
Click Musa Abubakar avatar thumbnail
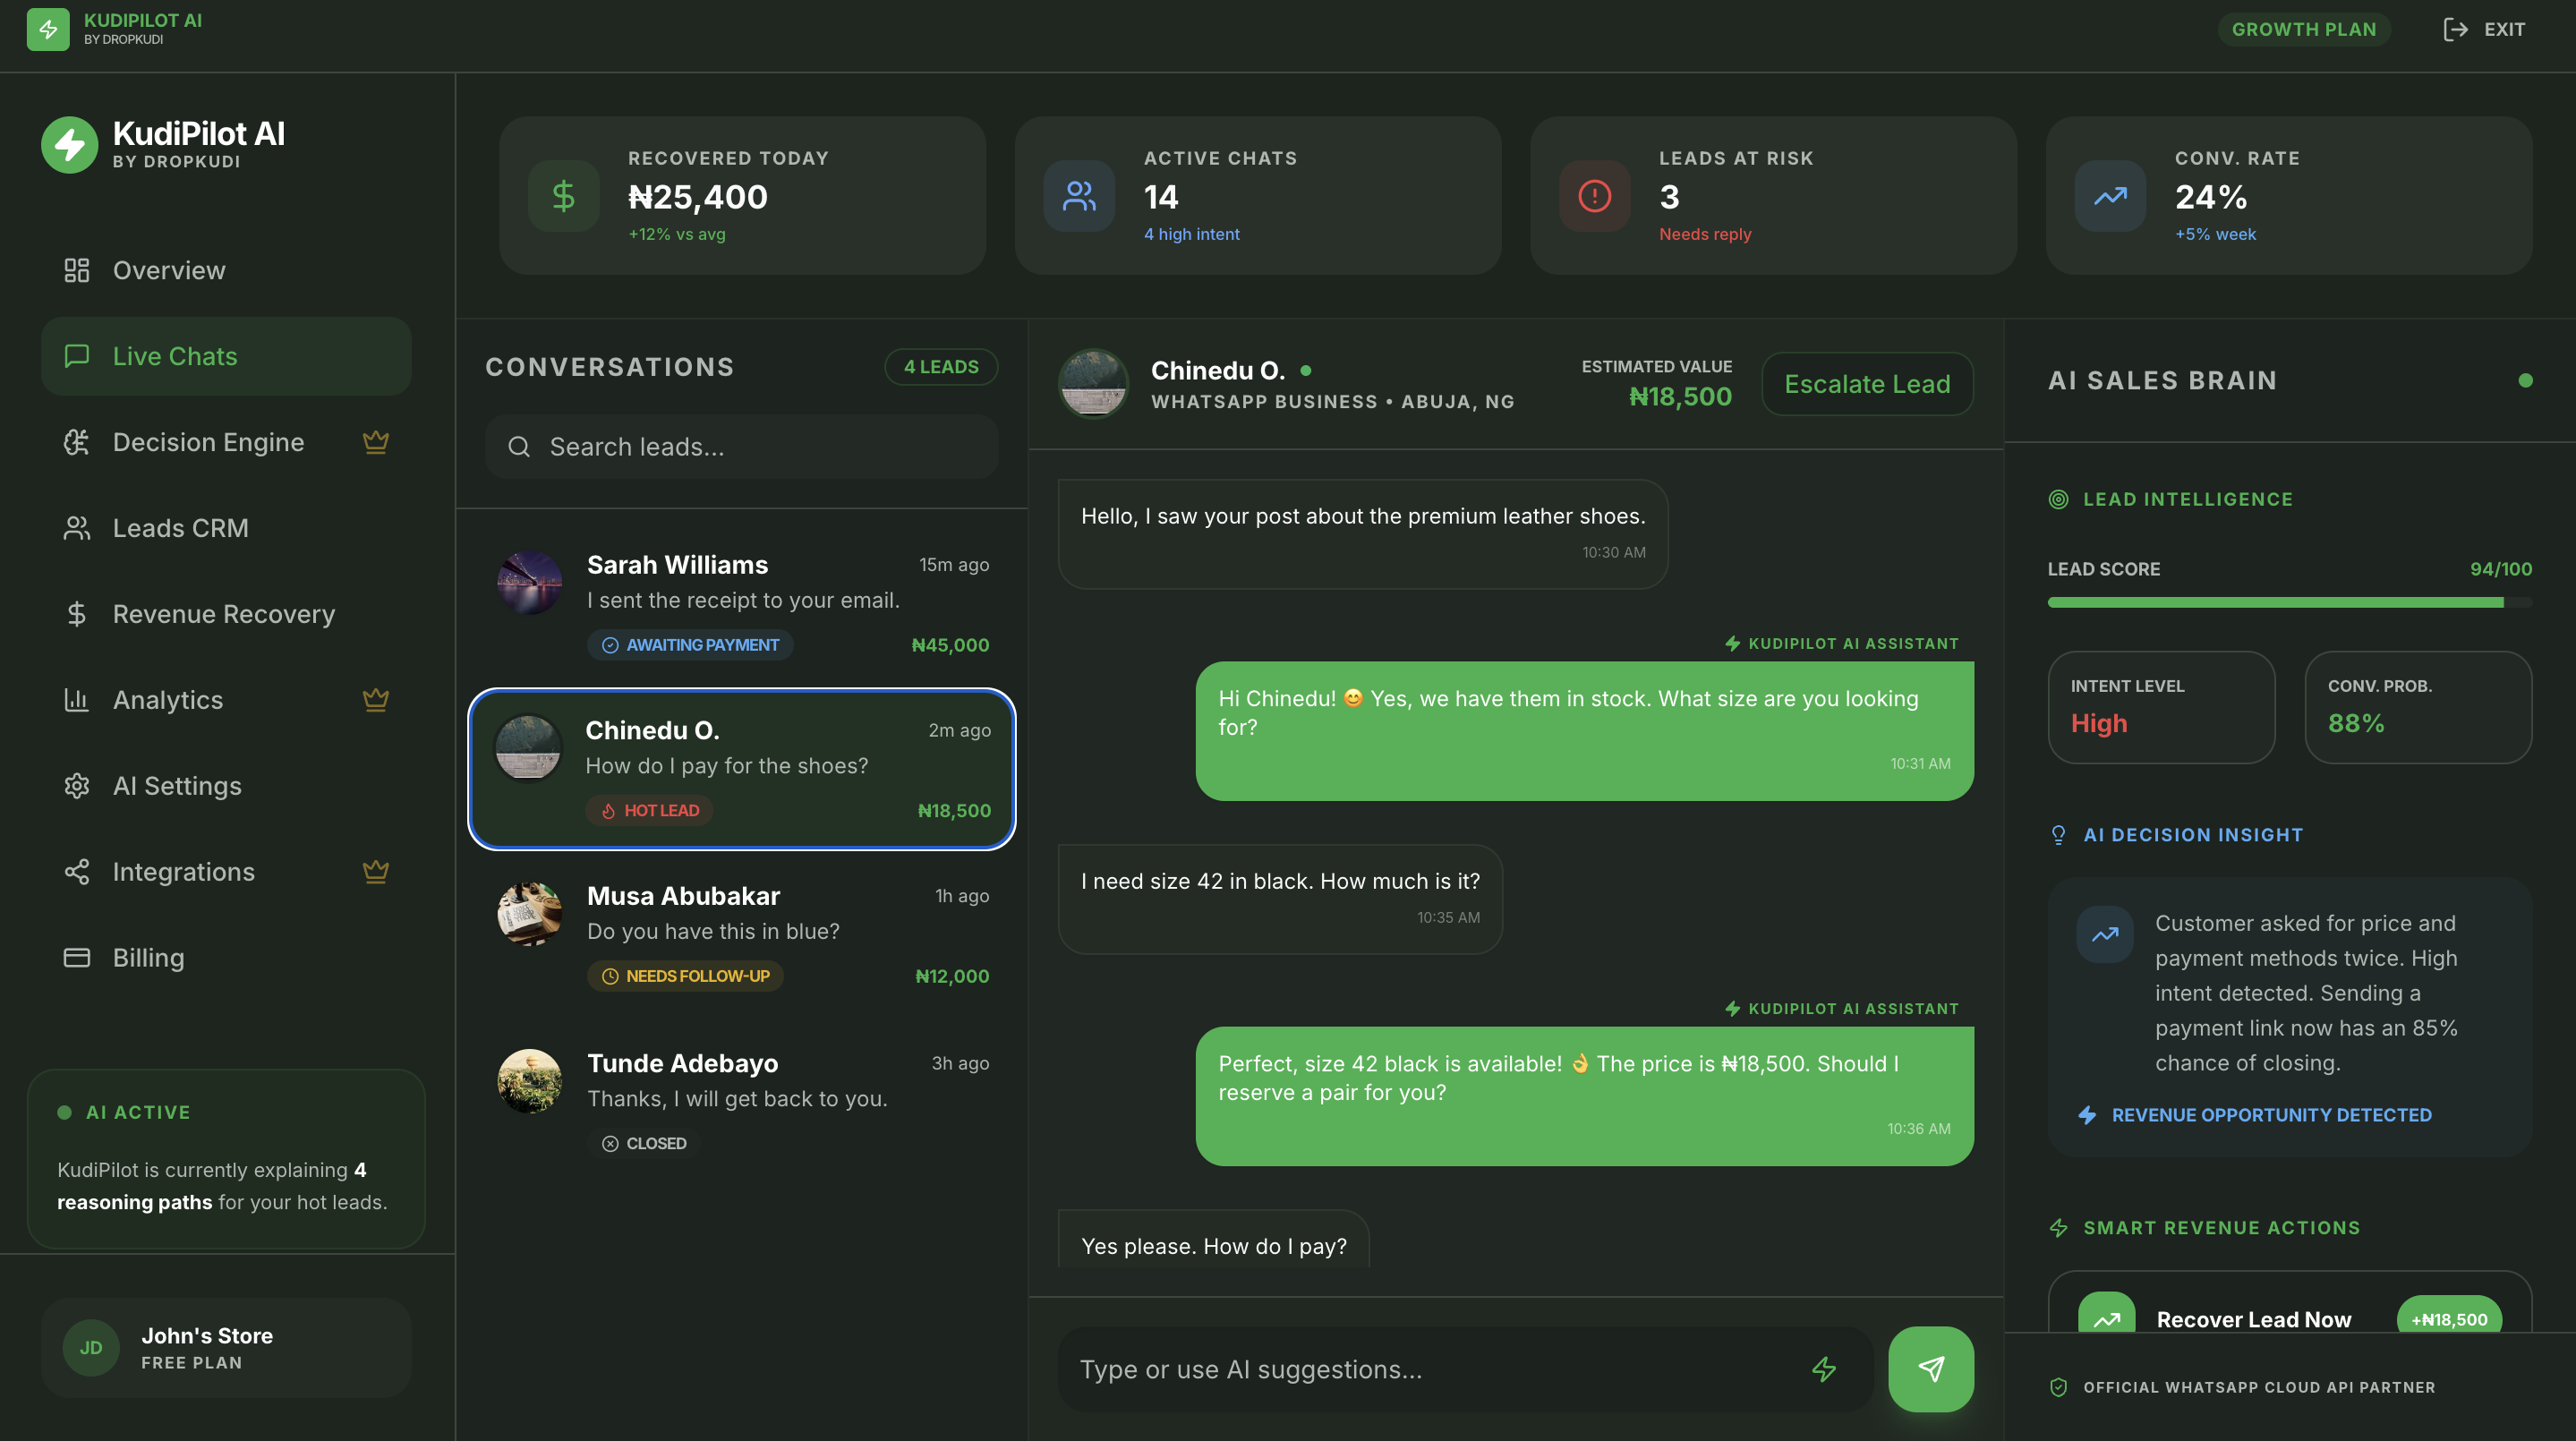pos(530,914)
